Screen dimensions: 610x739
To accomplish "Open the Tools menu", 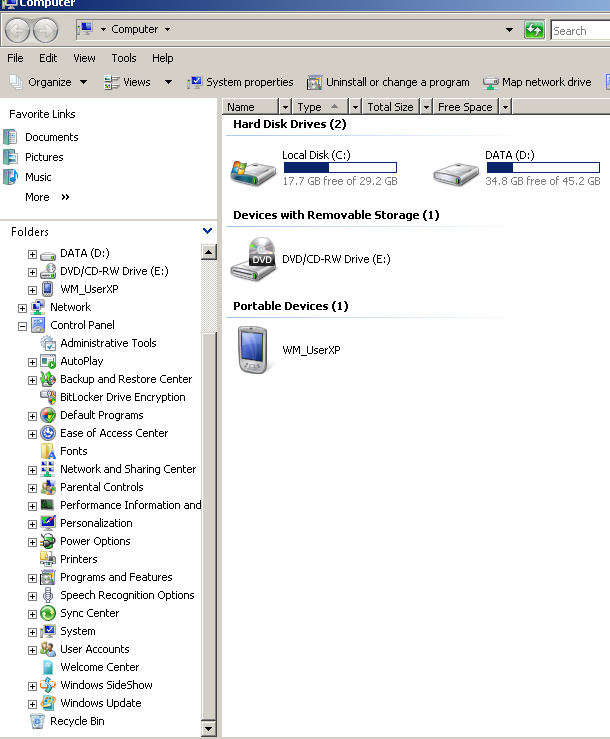I will [124, 58].
